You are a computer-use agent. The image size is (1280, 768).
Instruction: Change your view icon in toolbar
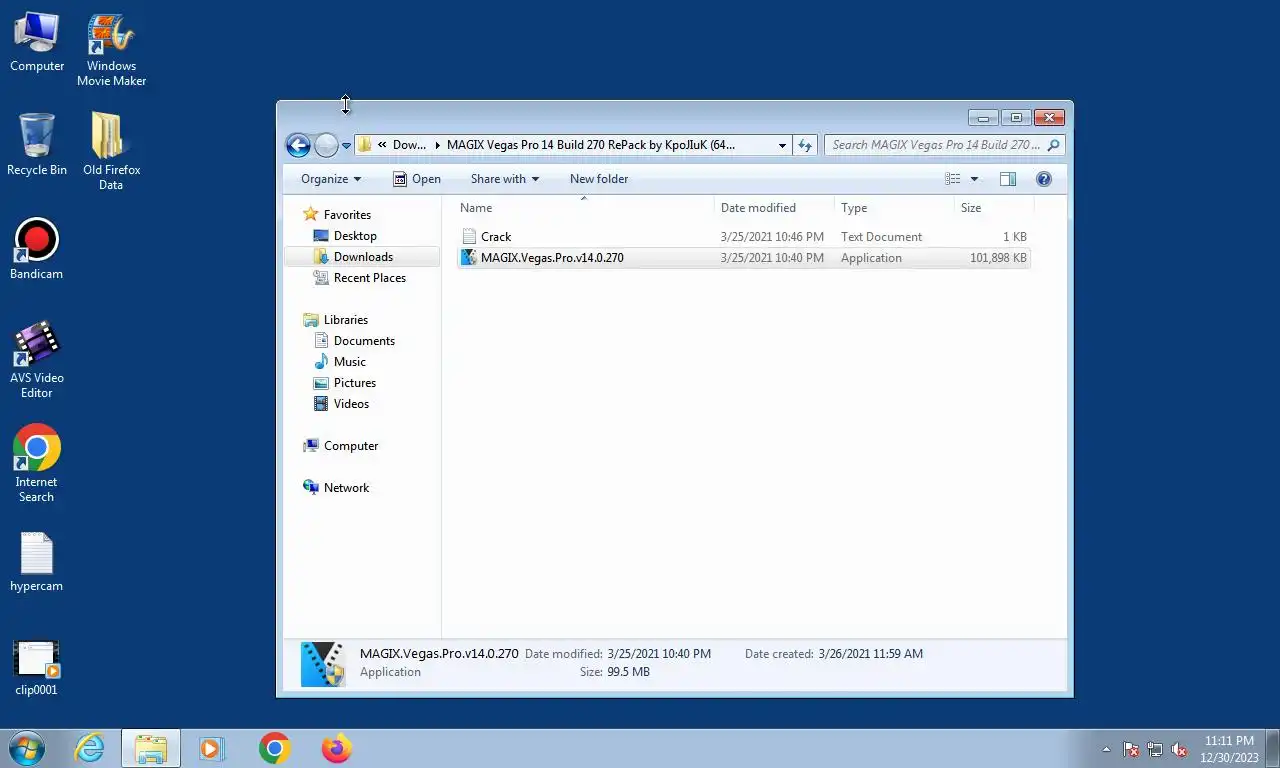tap(953, 179)
